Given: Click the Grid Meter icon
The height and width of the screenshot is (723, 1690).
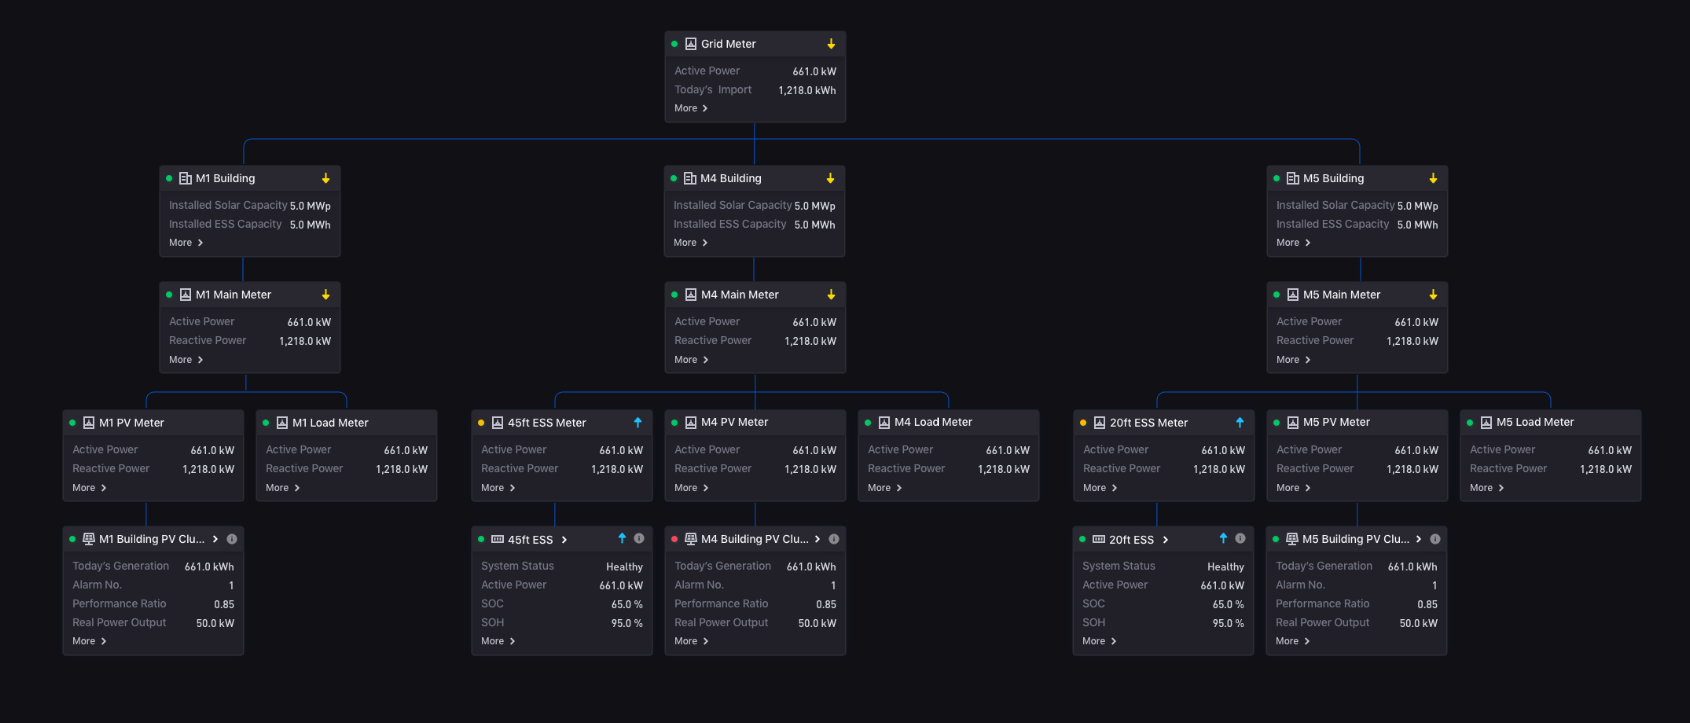Looking at the screenshot, I should 691,44.
